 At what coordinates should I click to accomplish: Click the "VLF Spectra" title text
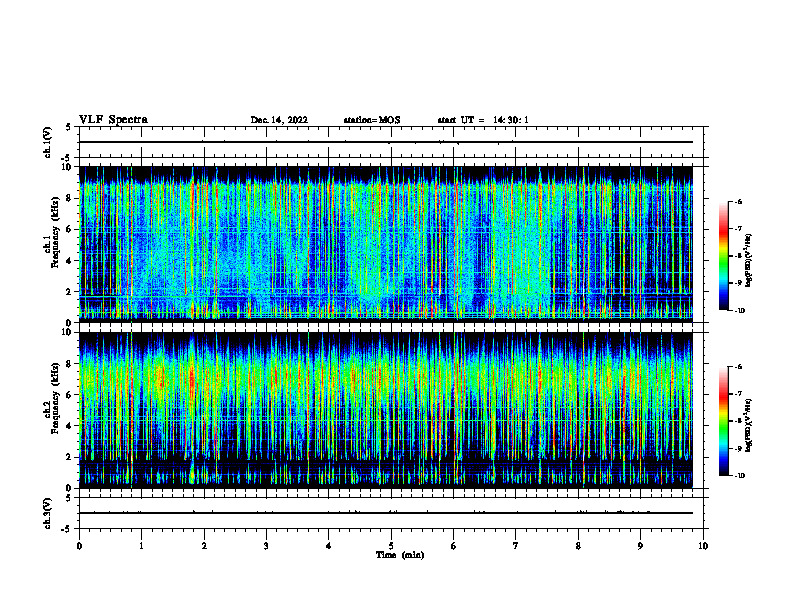[x=113, y=120]
